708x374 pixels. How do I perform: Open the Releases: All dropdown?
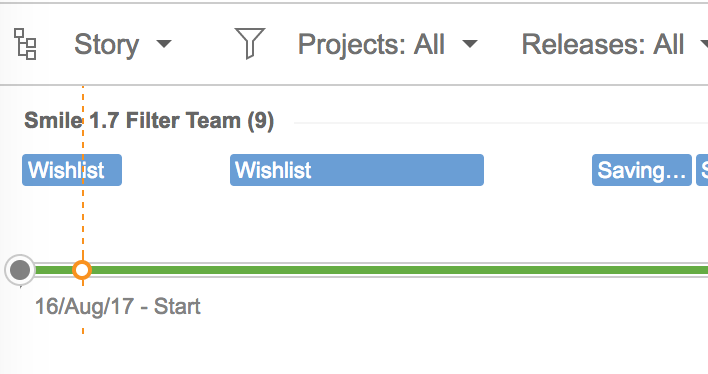tap(615, 44)
